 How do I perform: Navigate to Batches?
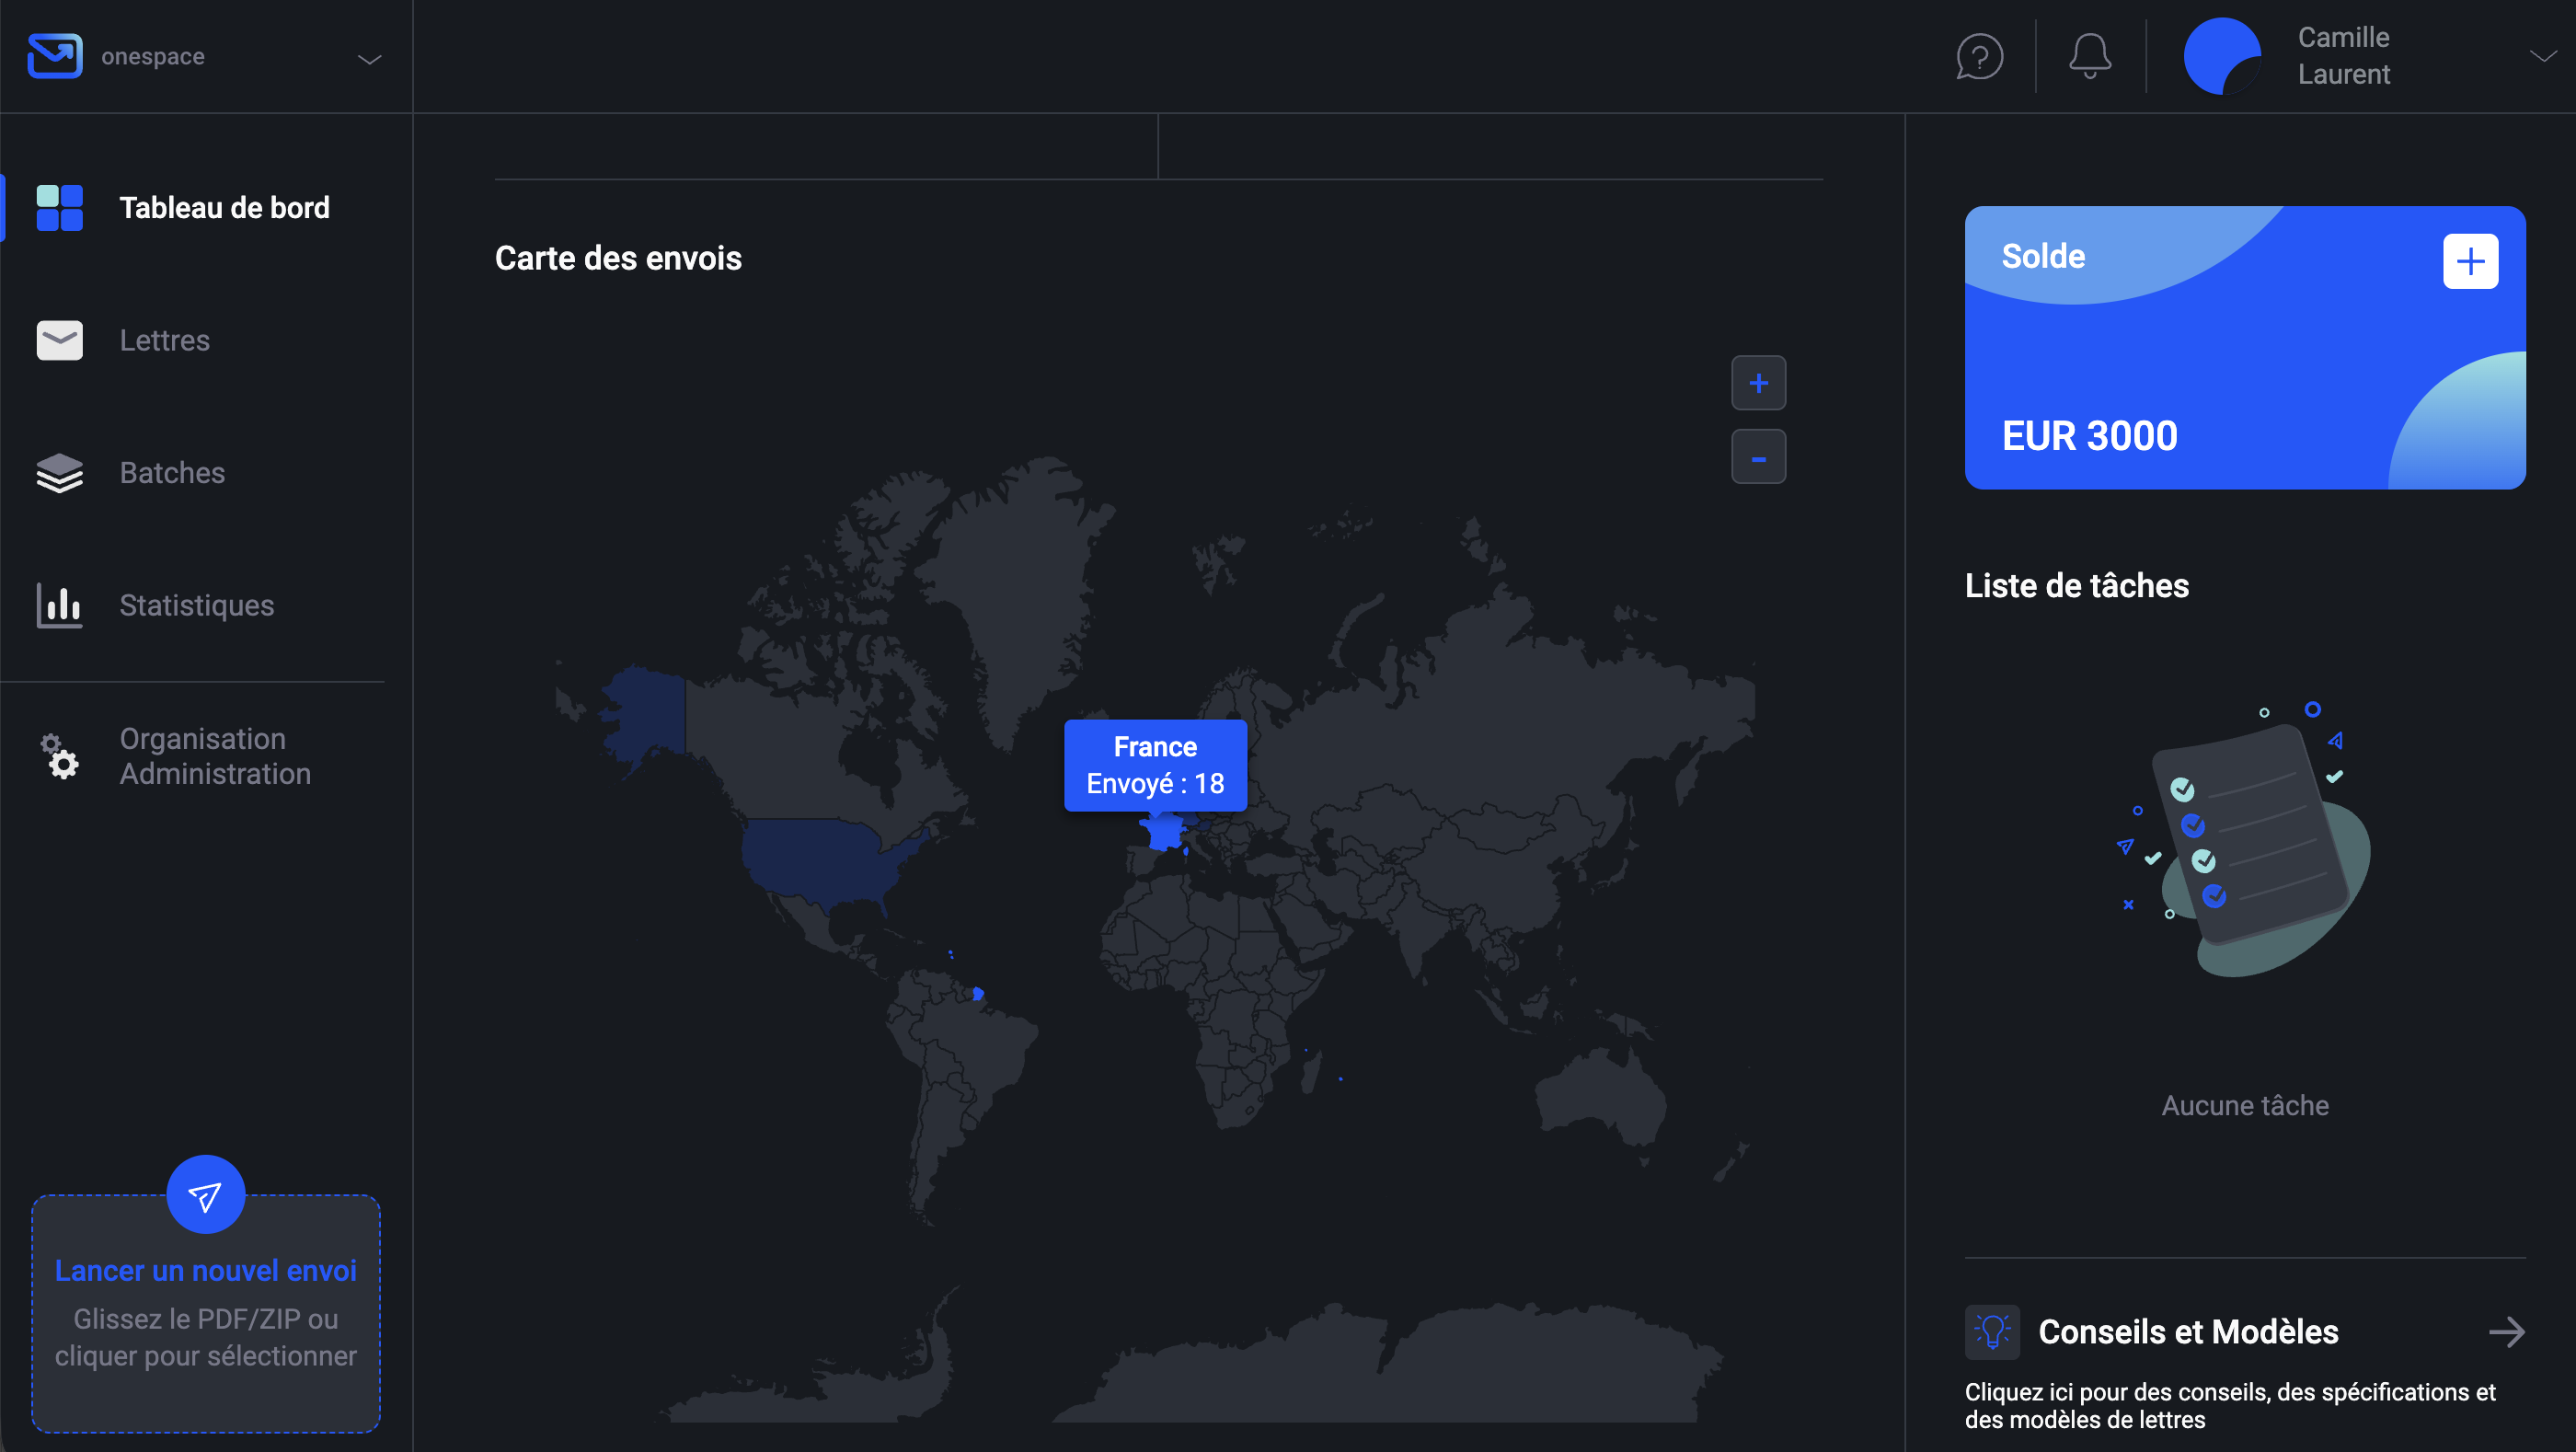[172, 473]
